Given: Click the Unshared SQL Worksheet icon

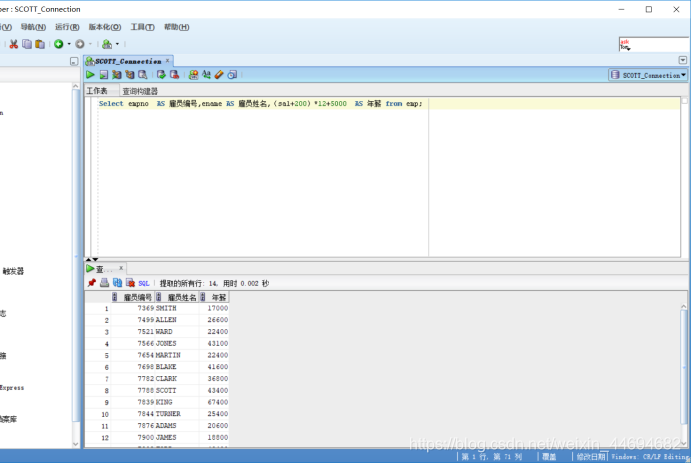Looking at the screenshot, I should (193, 75).
